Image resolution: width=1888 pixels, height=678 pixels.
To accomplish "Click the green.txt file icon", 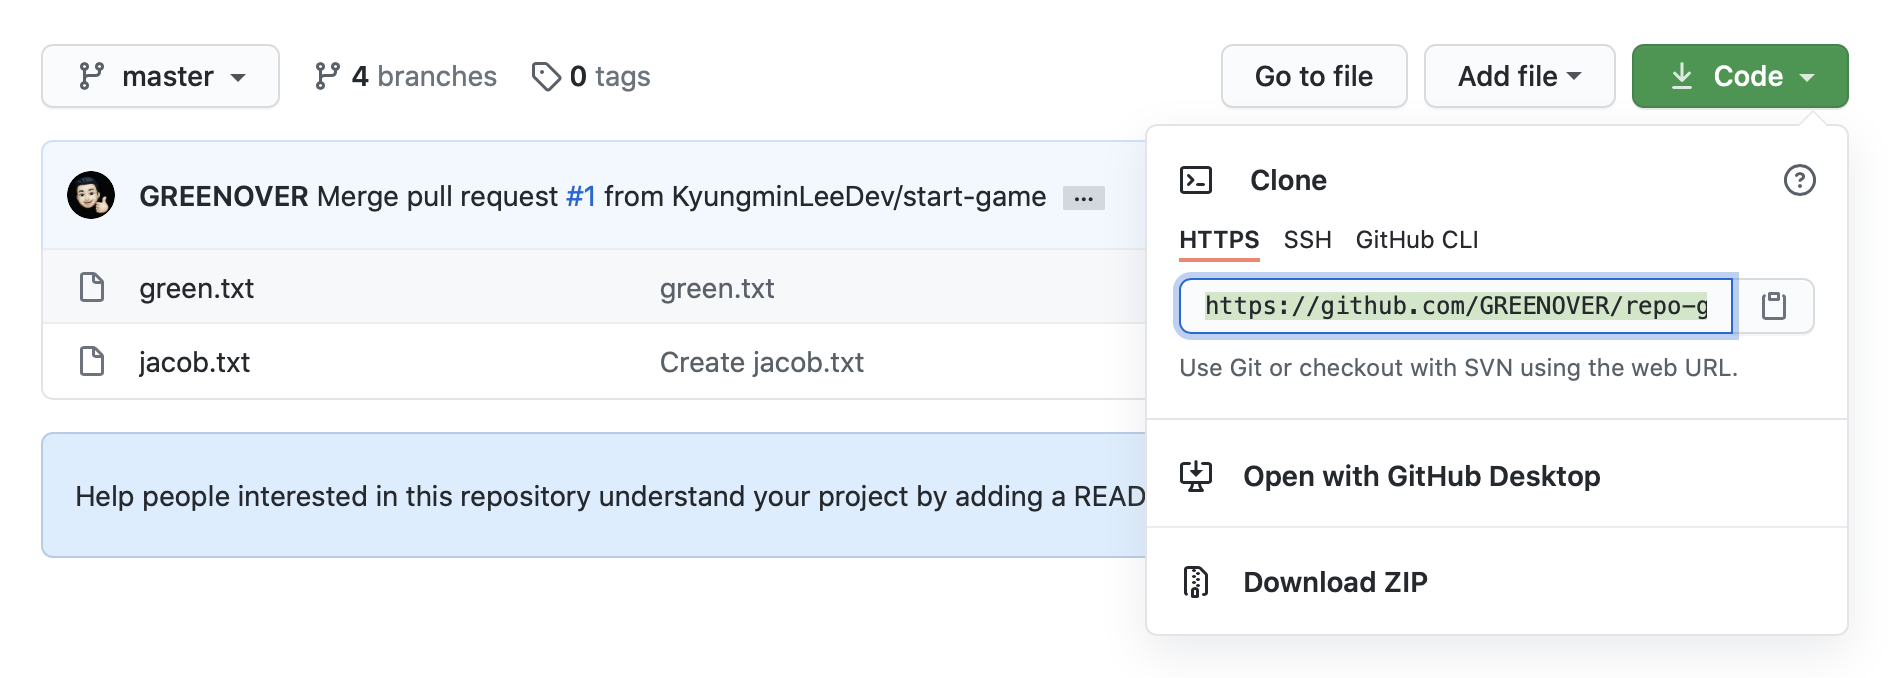I will 92,288.
